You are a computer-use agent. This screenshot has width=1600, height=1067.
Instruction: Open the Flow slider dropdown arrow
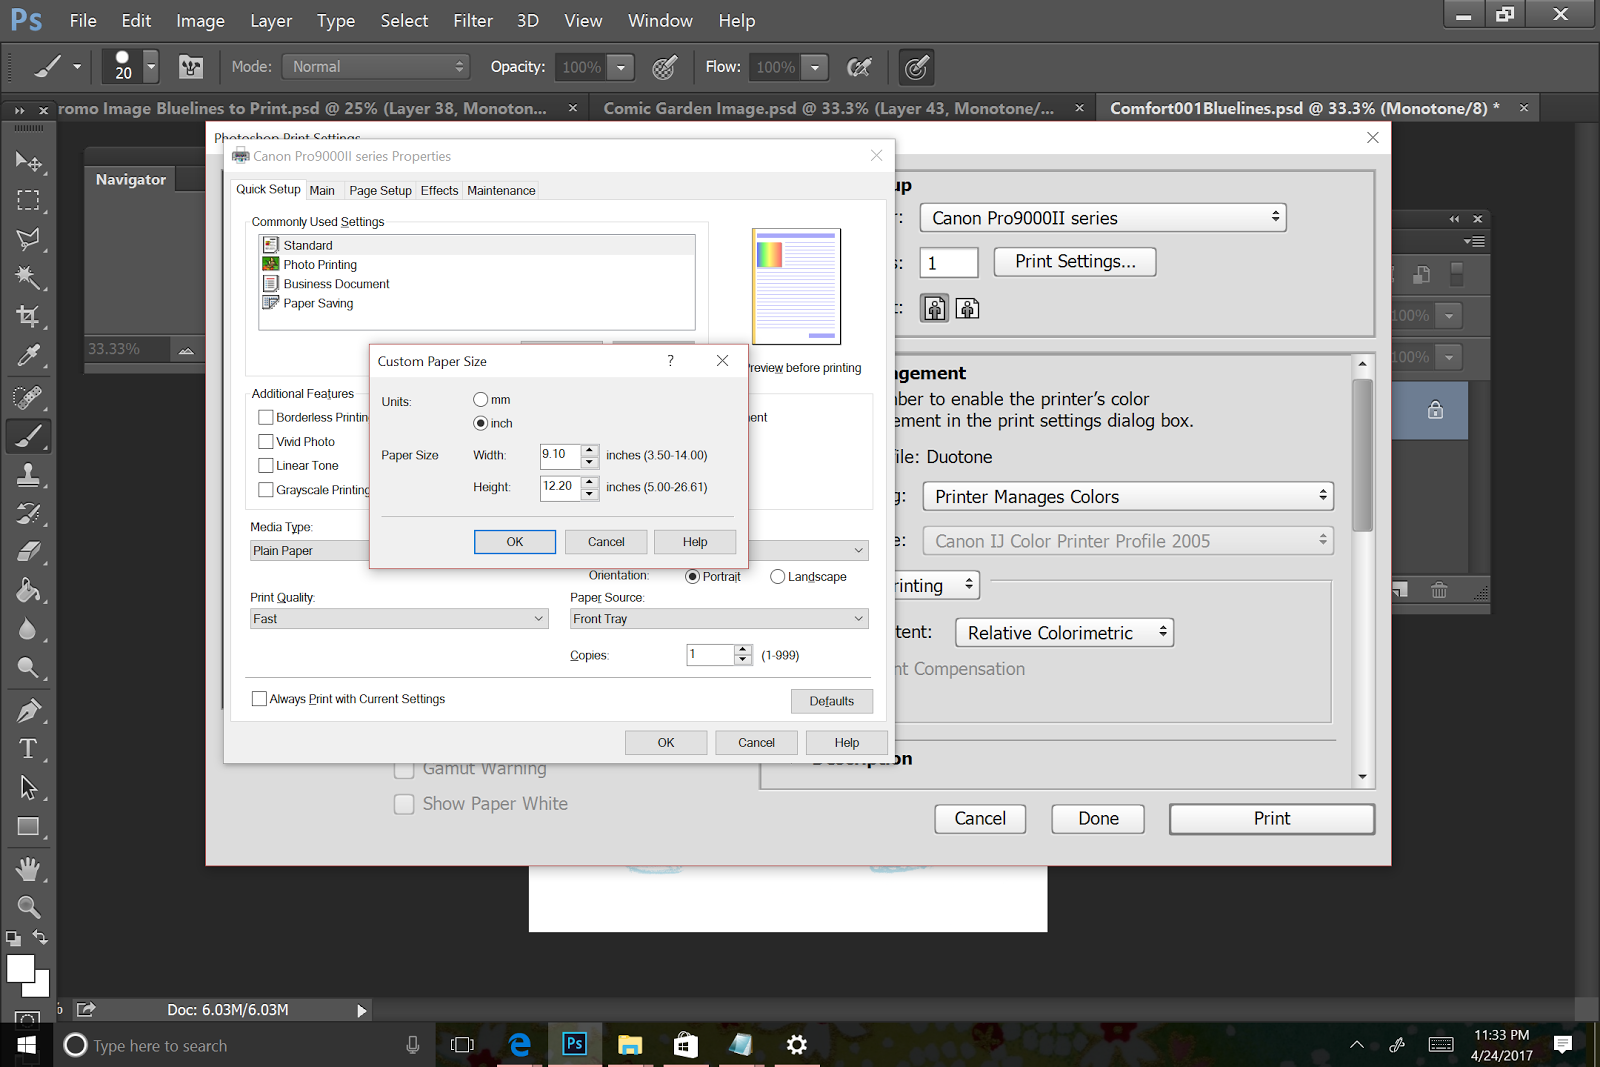coord(815,67)
